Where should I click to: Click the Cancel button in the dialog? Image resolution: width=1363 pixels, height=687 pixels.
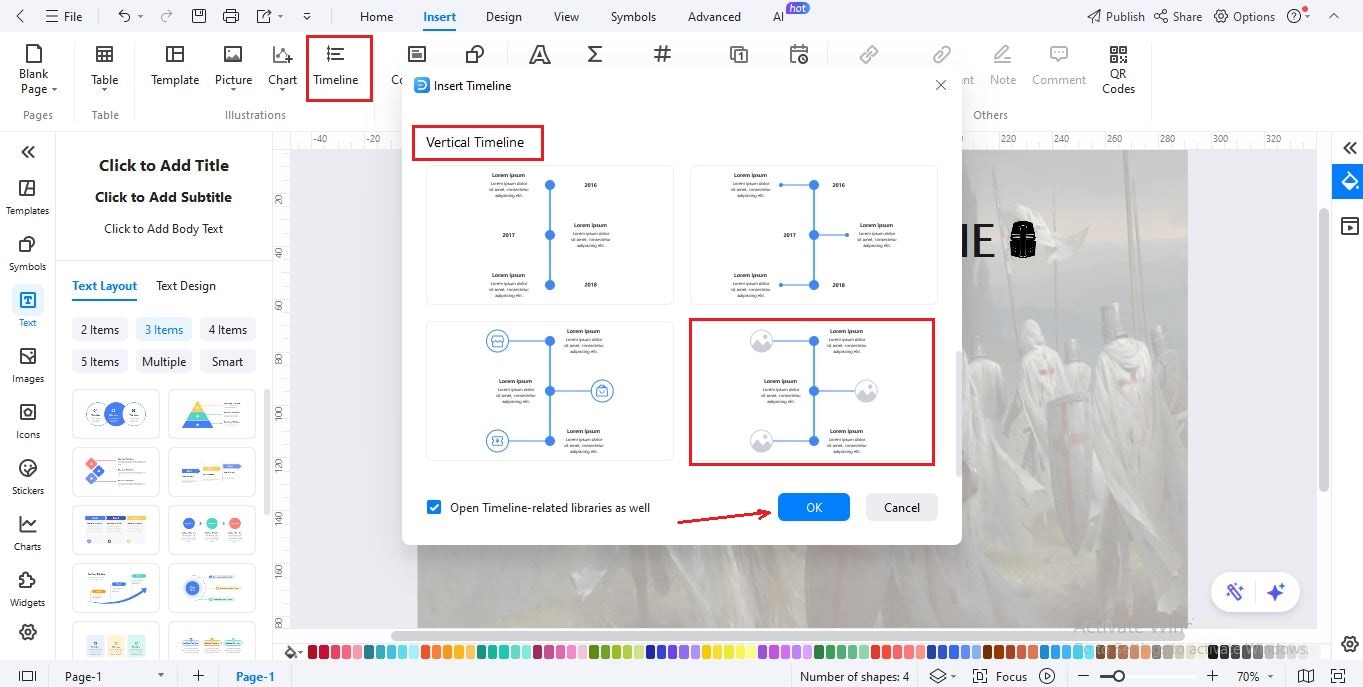tap(901, 507)
